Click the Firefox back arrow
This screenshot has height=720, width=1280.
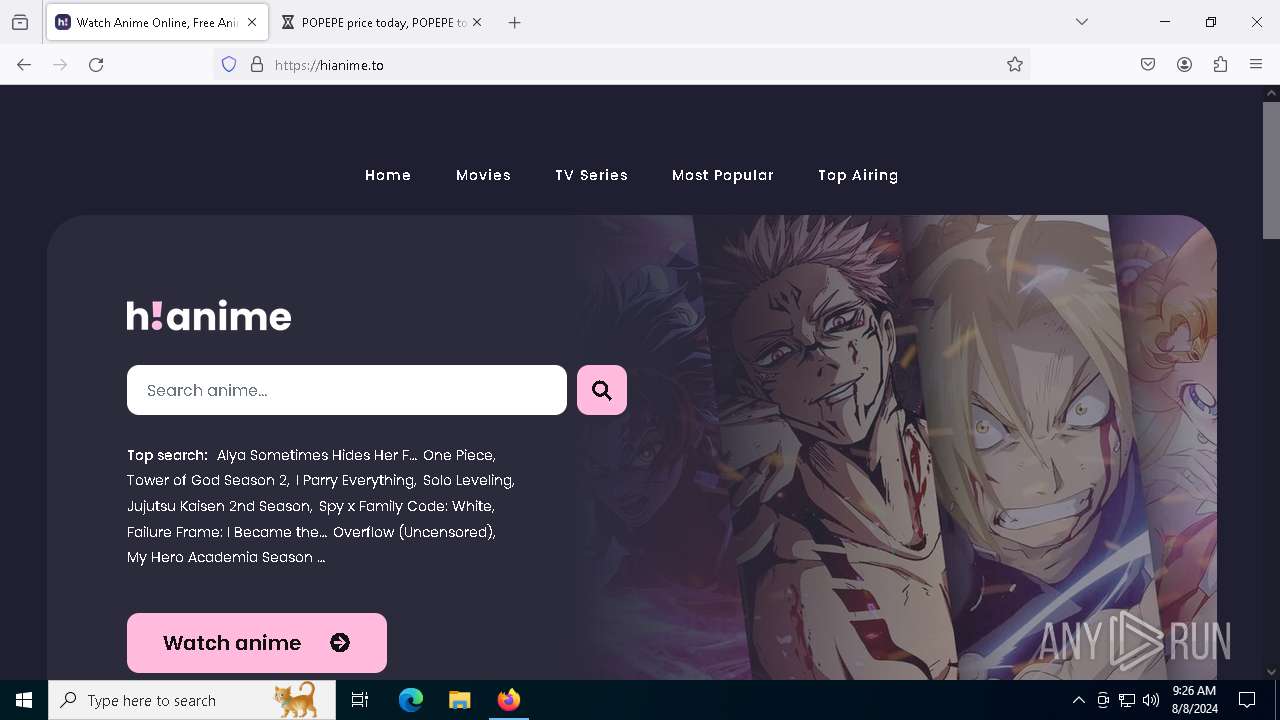point(24,65)
